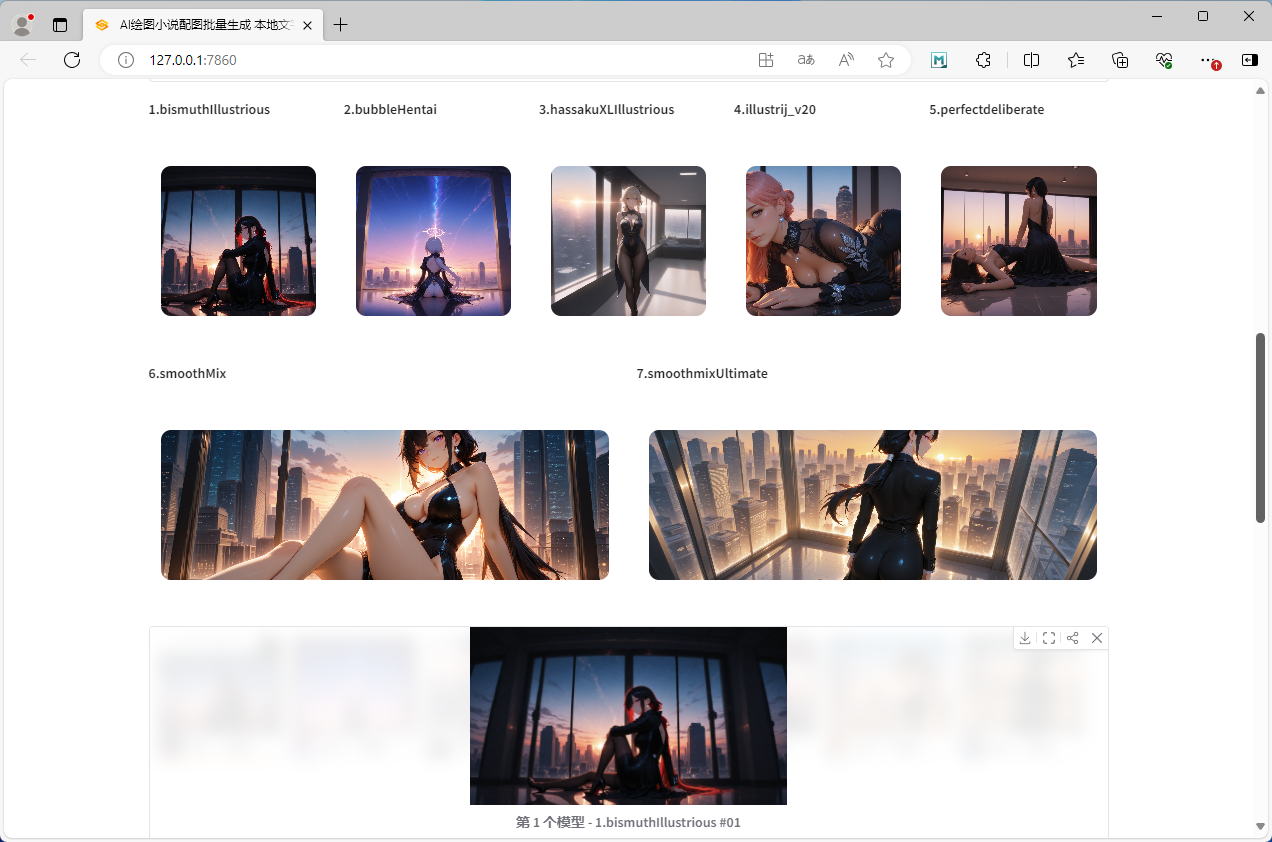Toggle split screen view
The image size is (1272, 842).
tap(1032, 60)
